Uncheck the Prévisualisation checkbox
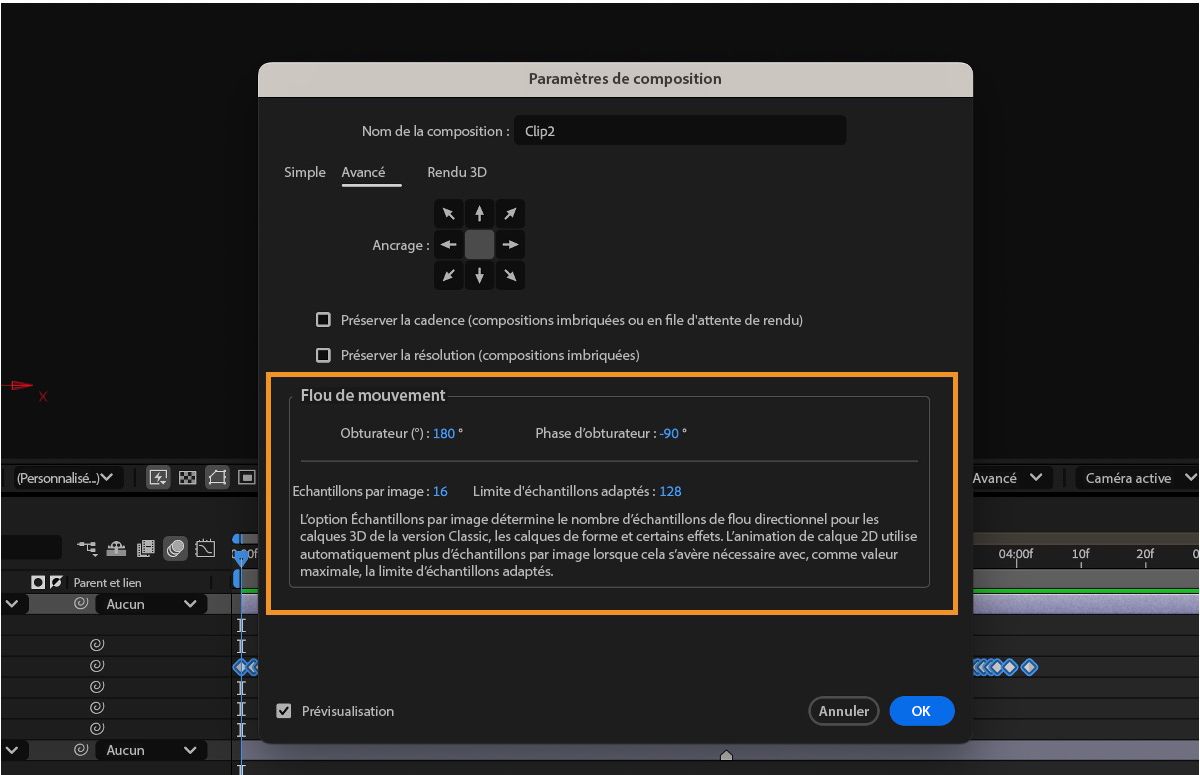The image size is (1200, 775). pos(283,711)
